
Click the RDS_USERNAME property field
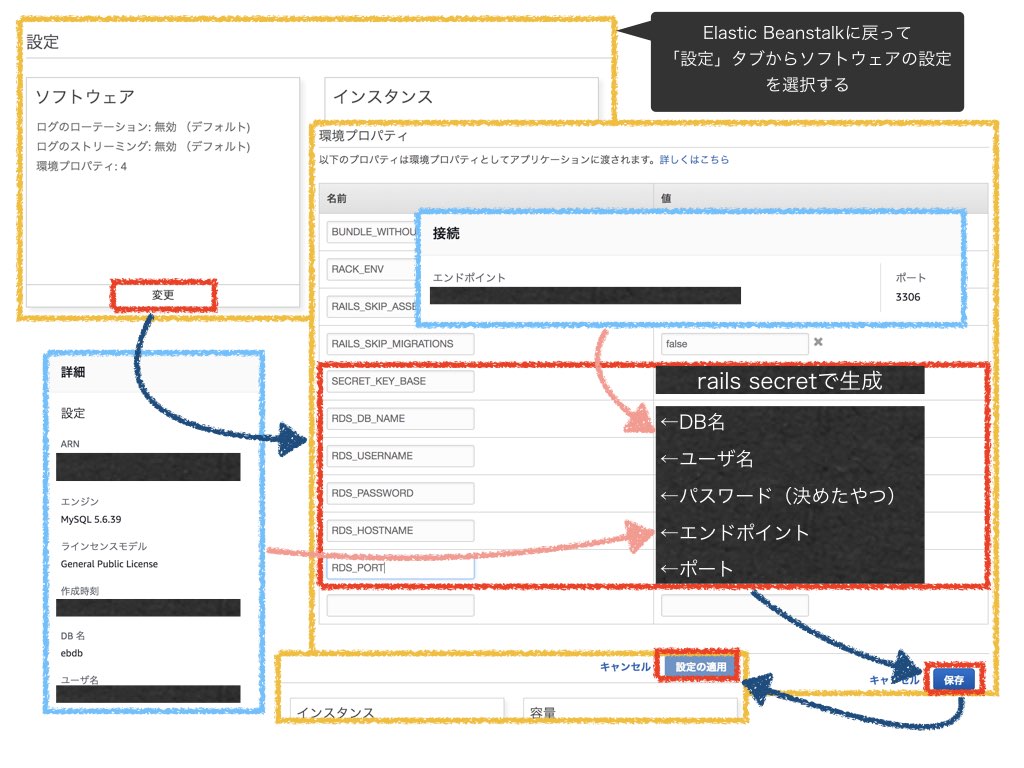[400, 456]
